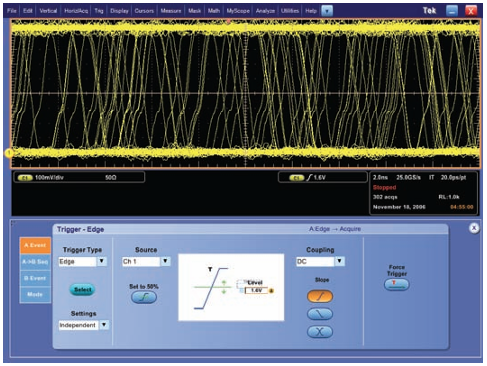Click the Select trigger type button

tap(82, 290)
